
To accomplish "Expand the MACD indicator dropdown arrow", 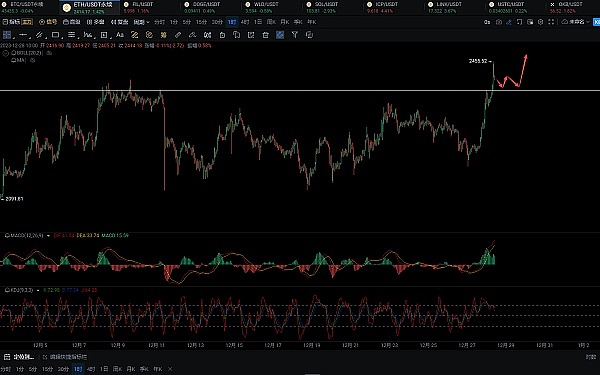I will pos(48,236).
